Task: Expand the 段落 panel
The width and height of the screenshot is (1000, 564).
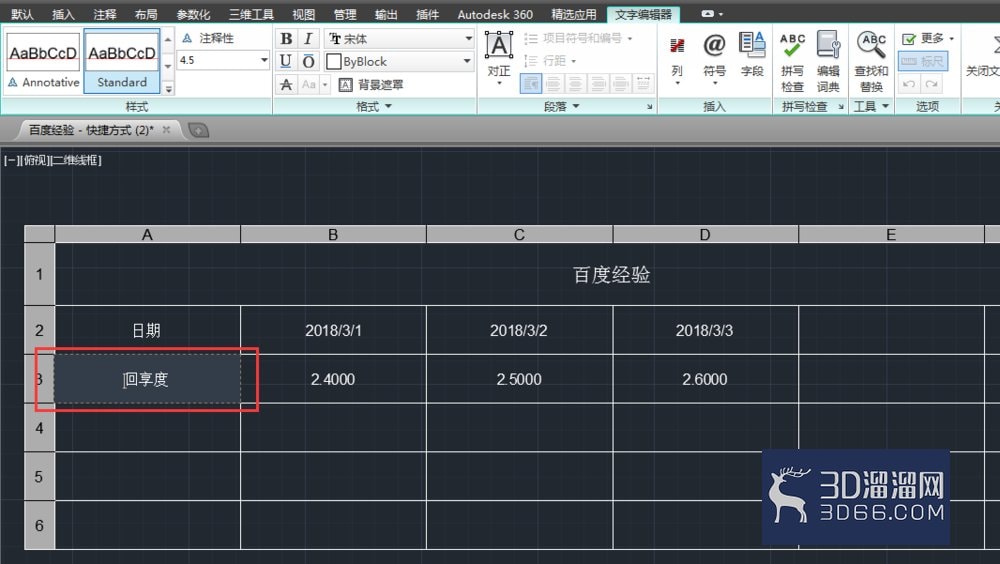Action: point(562,107)
